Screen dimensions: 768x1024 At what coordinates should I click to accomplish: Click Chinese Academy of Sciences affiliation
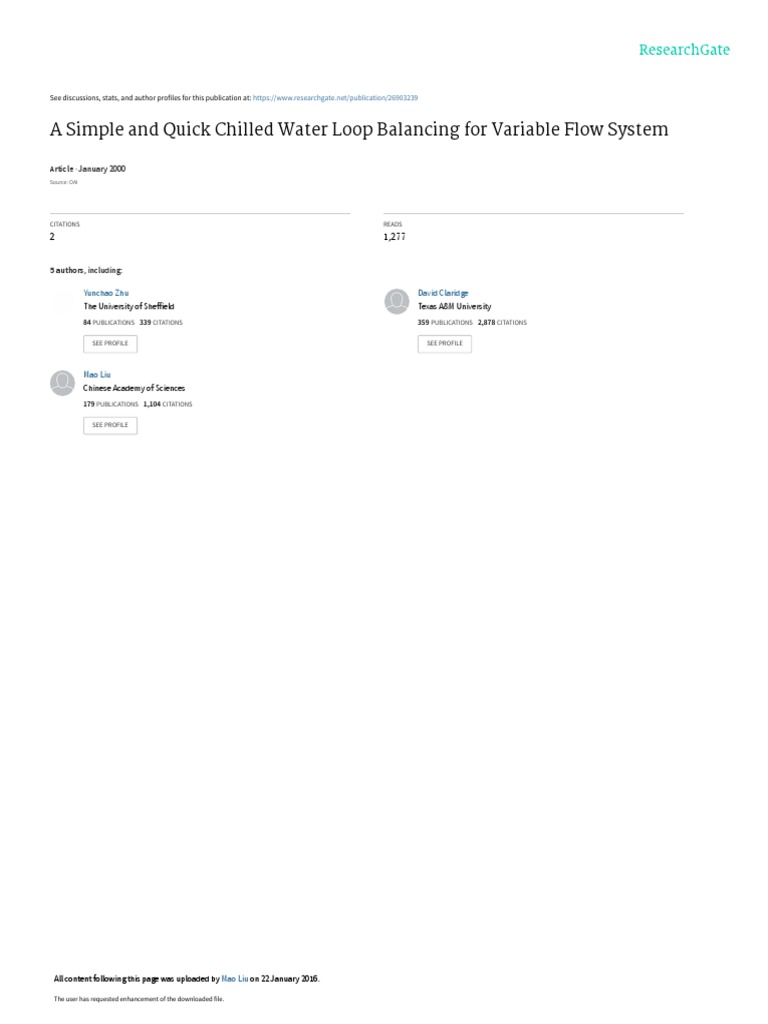134,388
